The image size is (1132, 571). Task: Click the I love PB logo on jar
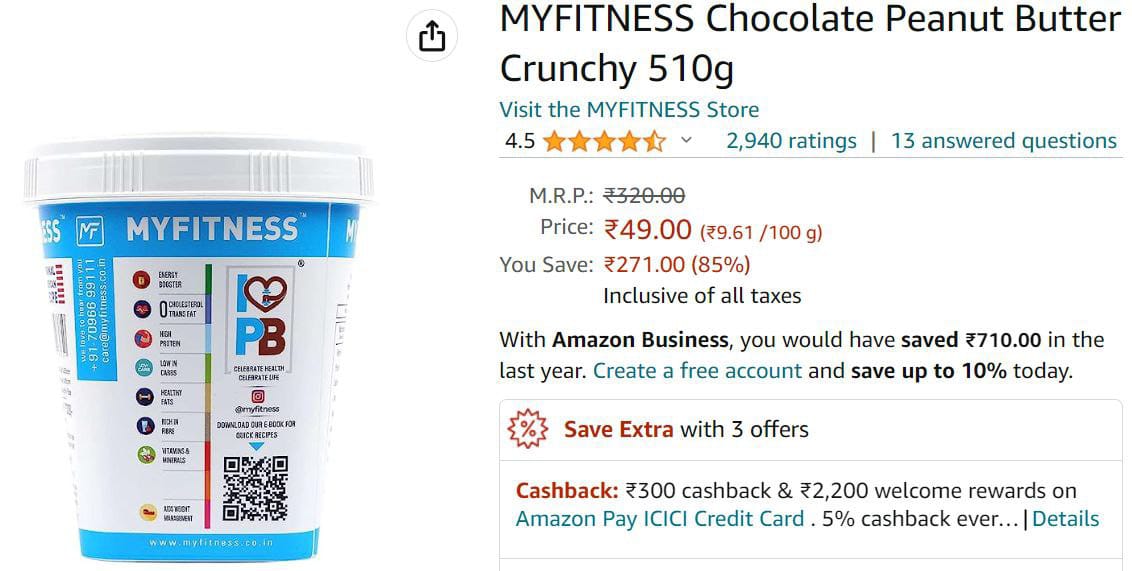(x=259, y=315)
